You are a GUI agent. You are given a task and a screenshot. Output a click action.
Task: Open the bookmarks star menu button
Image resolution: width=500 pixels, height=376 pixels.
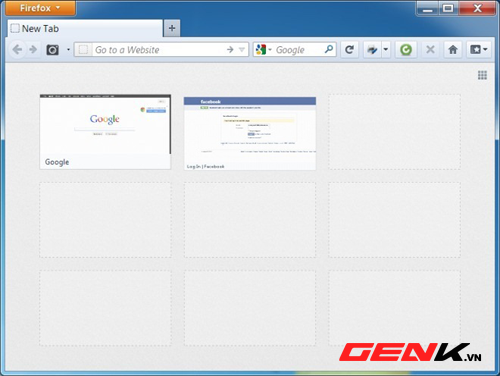point(479,50)
